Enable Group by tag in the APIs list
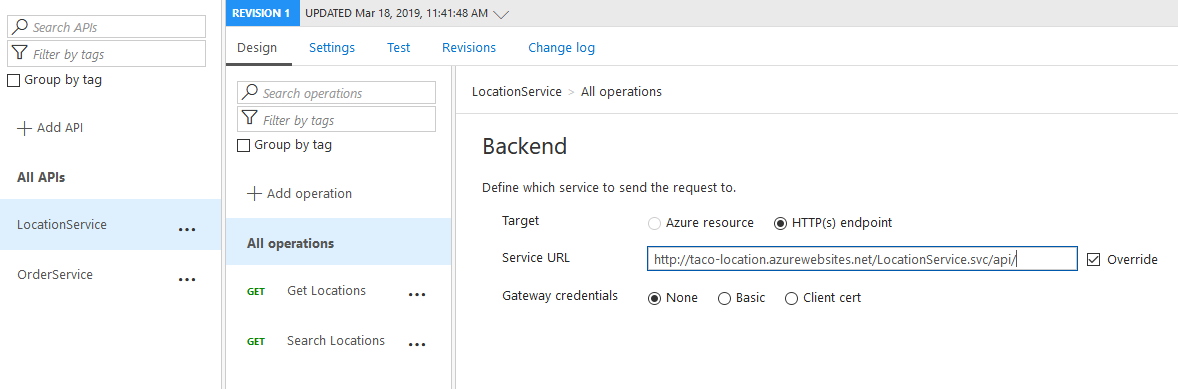Image resolution: width=1178 pixels, height=389 pixels. pyautogui.click(x=13, y=80)
